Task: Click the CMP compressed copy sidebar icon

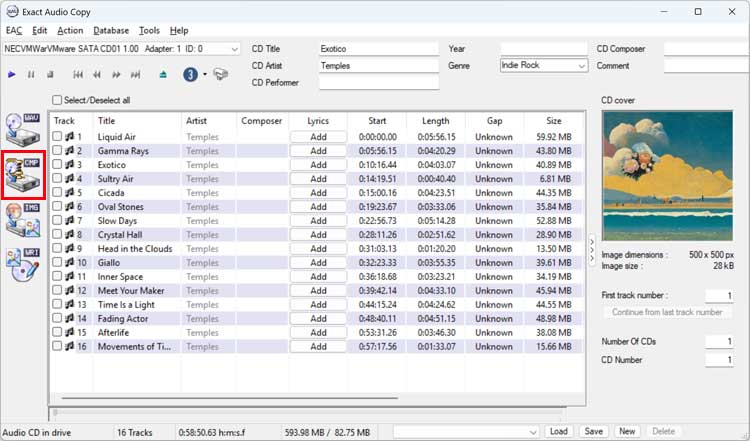Action: coord(23,175)
